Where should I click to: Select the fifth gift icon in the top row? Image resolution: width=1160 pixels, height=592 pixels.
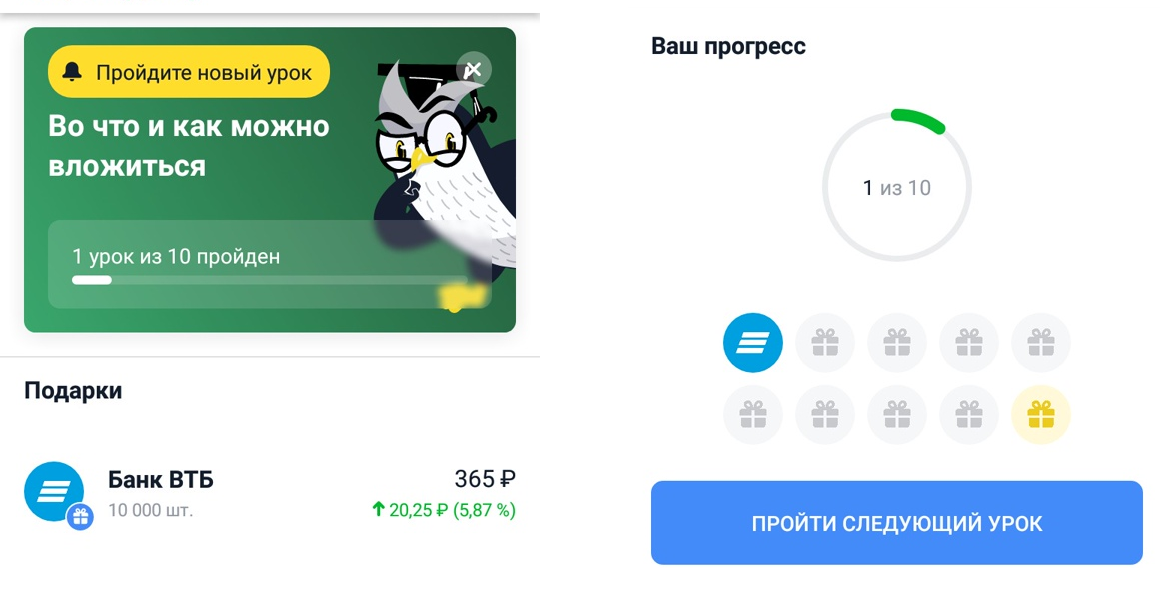pyautogui.click(x=1040, y=343)
